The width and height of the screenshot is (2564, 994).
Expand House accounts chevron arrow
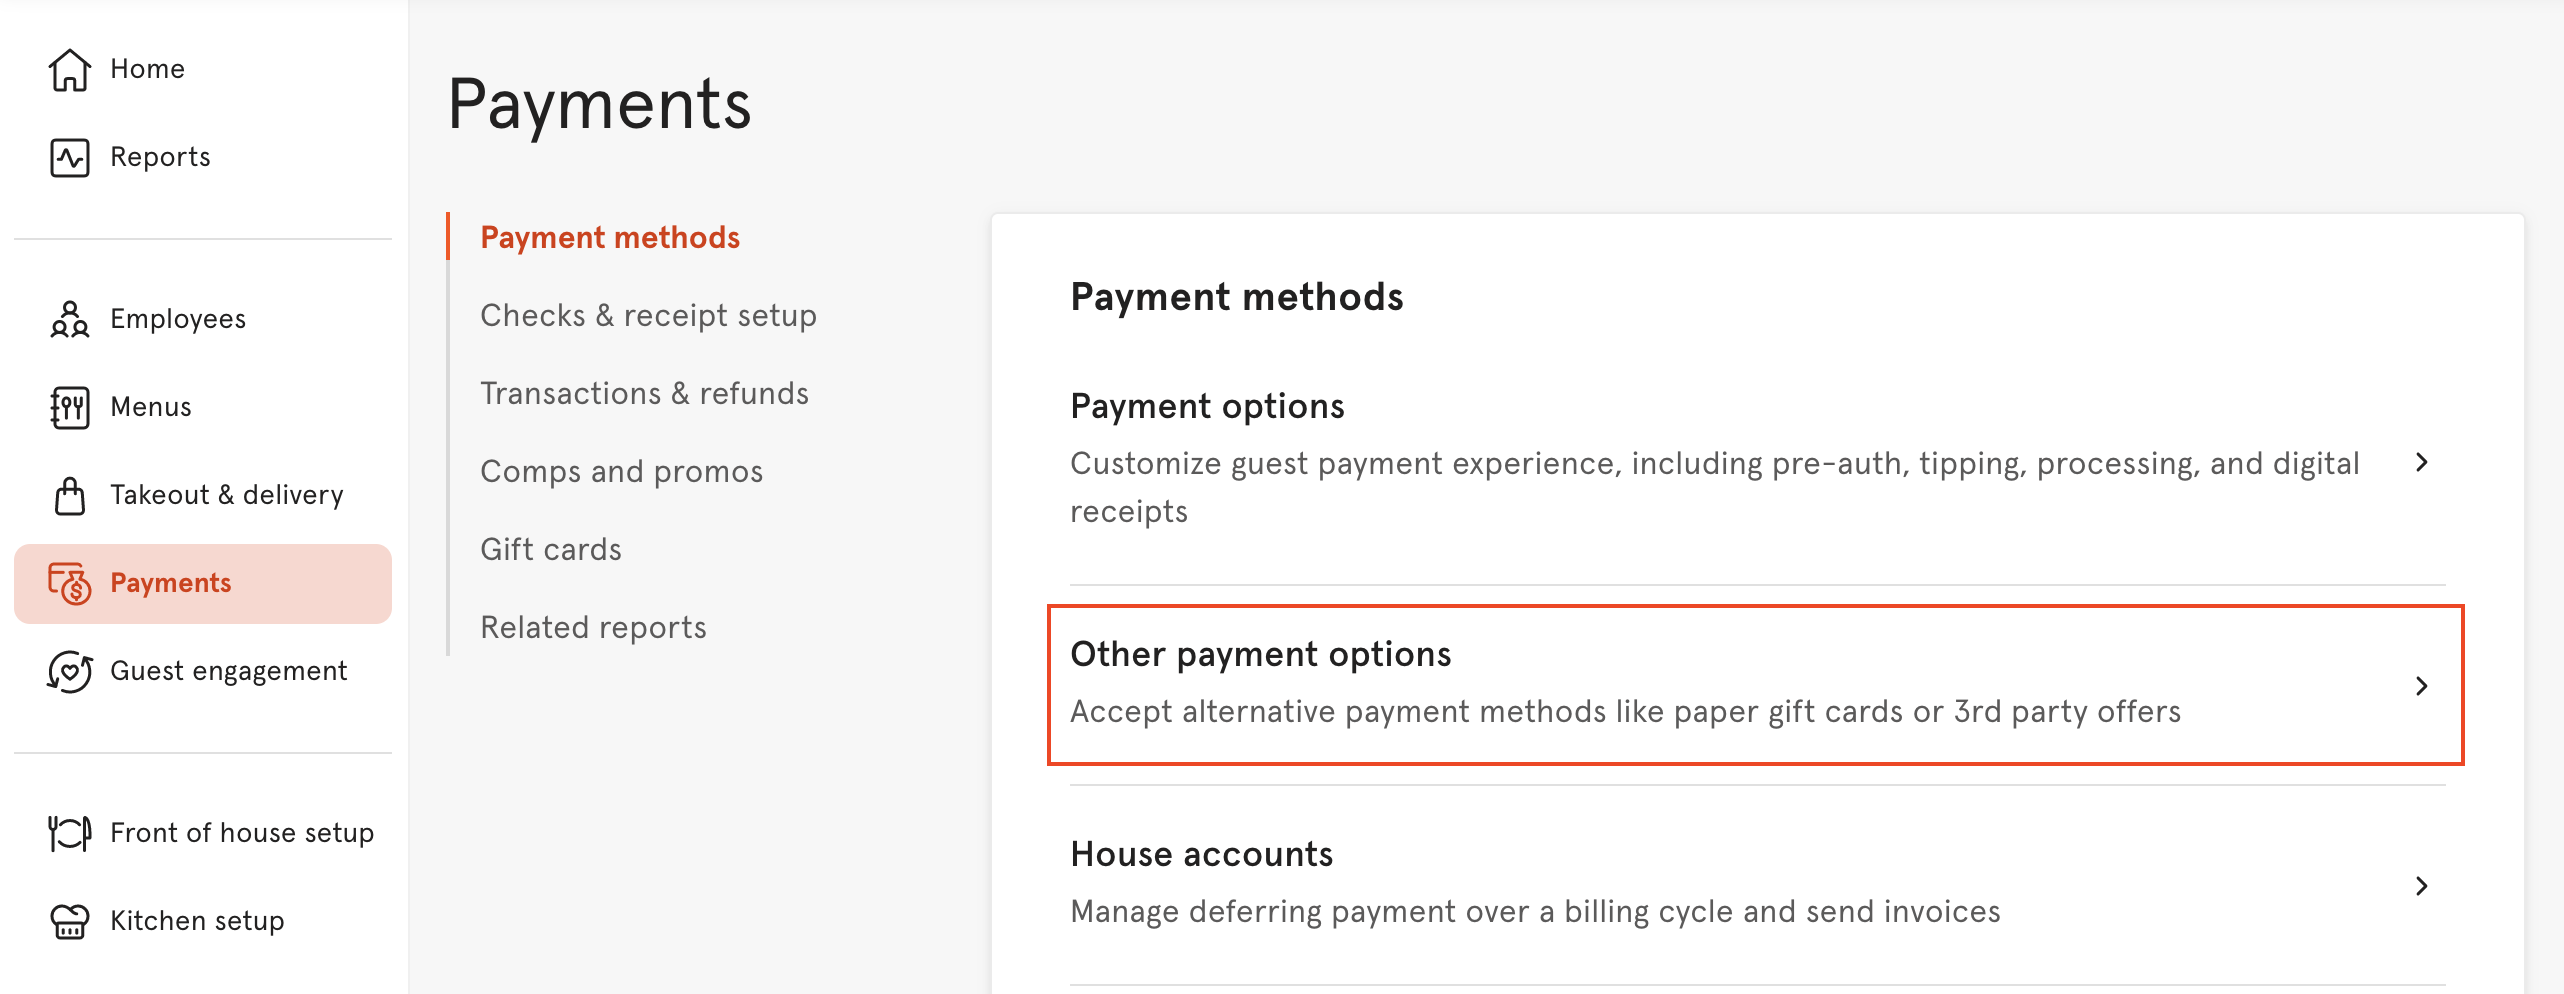click(2421, 886)
